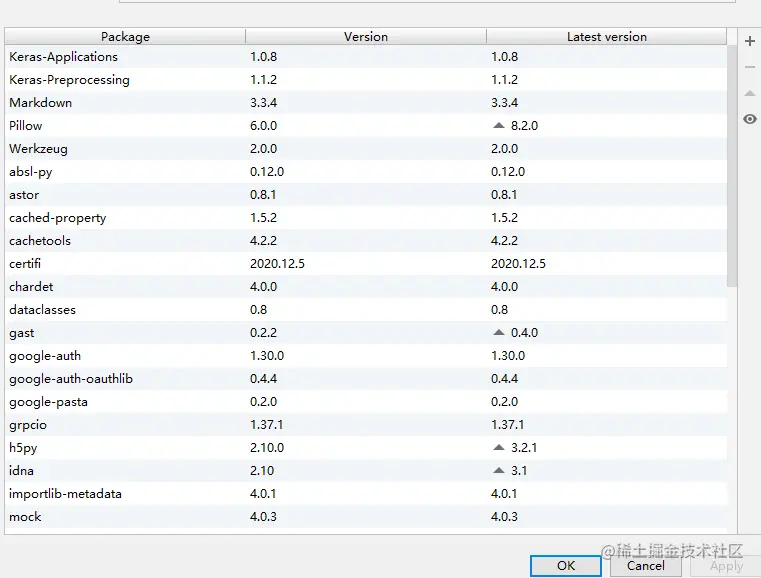Select the google-pasta package row
761x578 pixels.
pyautogui.click(x=366, y=402)
